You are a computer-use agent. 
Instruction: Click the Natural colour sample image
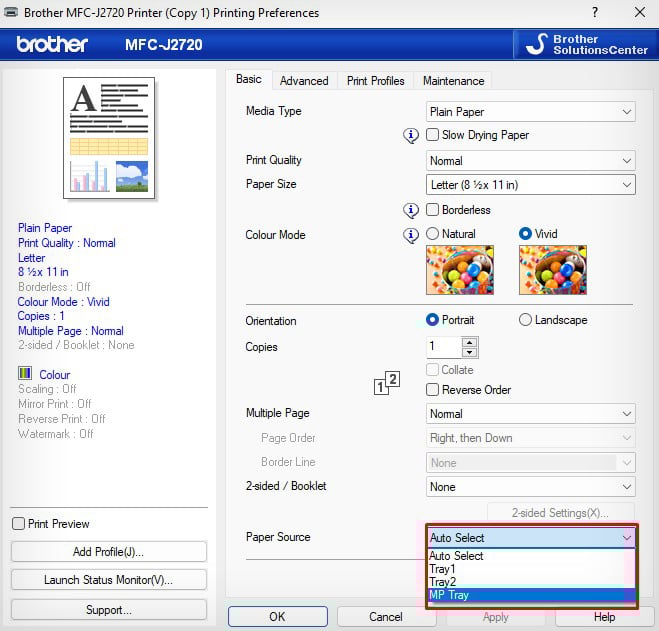(x=460, y=270)
